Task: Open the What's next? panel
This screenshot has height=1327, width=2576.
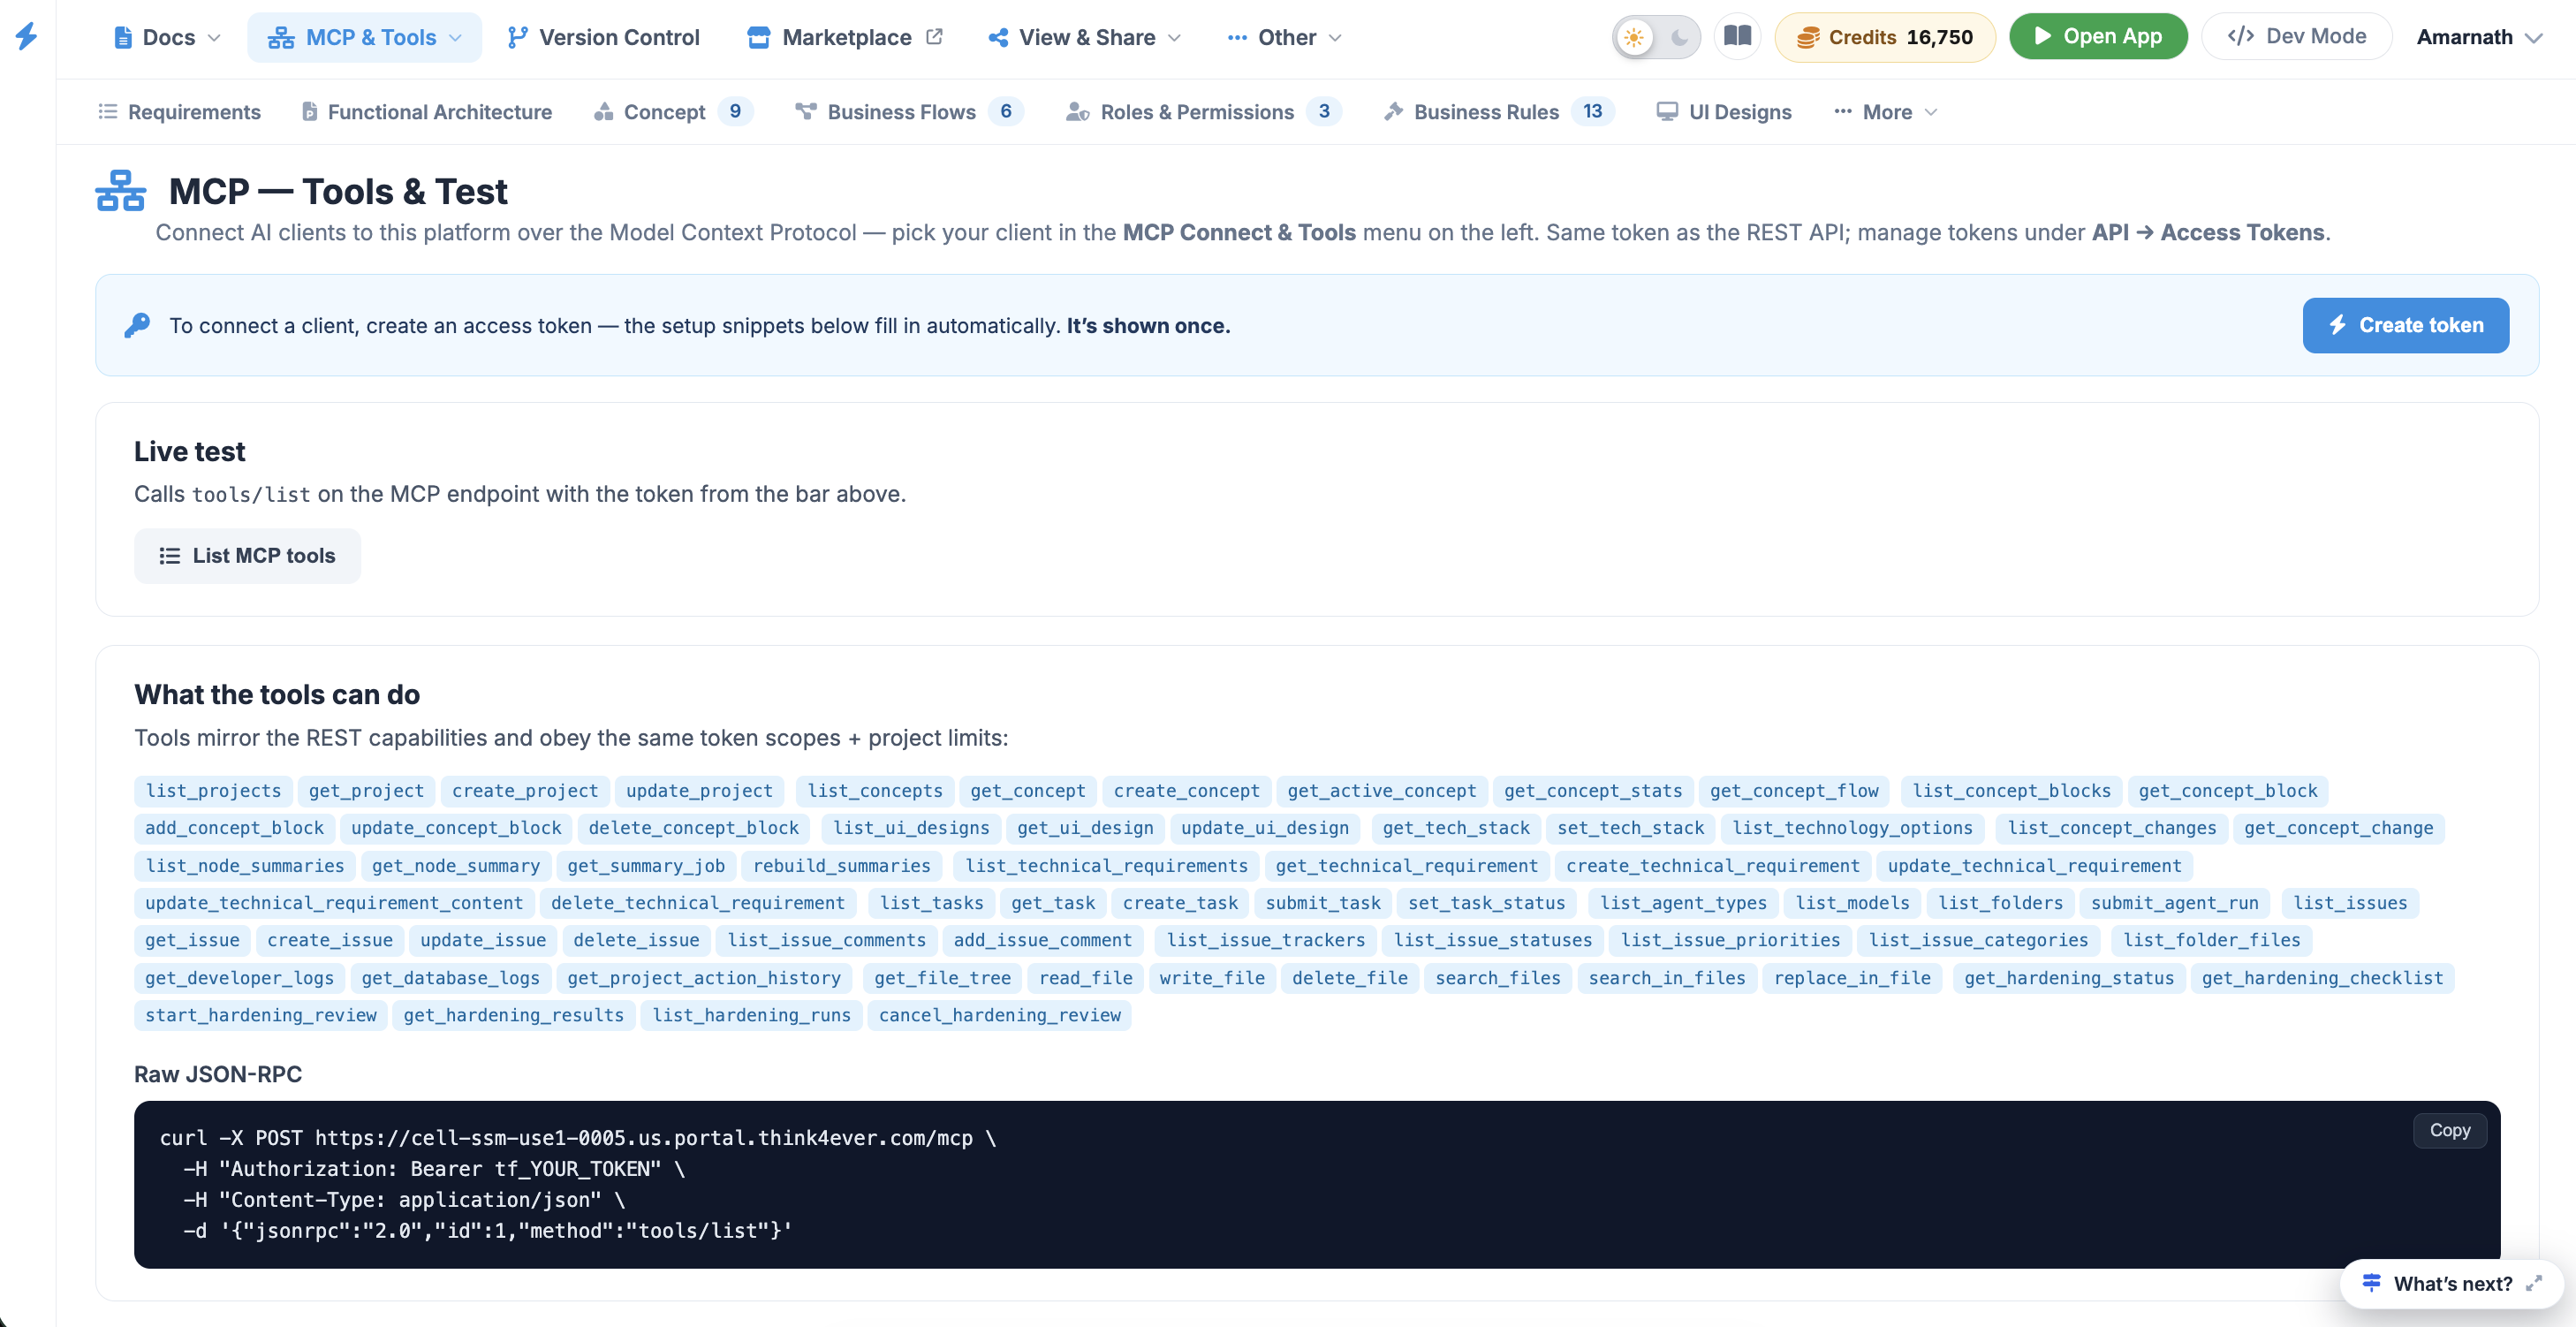Action: pyautogui.click(x=2451, y=1284)
